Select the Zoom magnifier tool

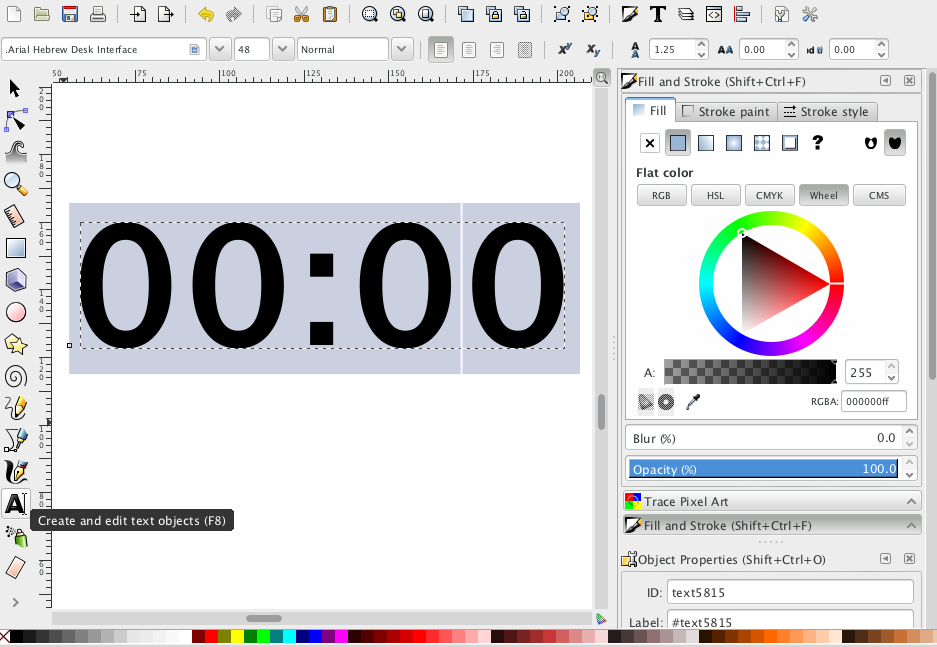16,184
